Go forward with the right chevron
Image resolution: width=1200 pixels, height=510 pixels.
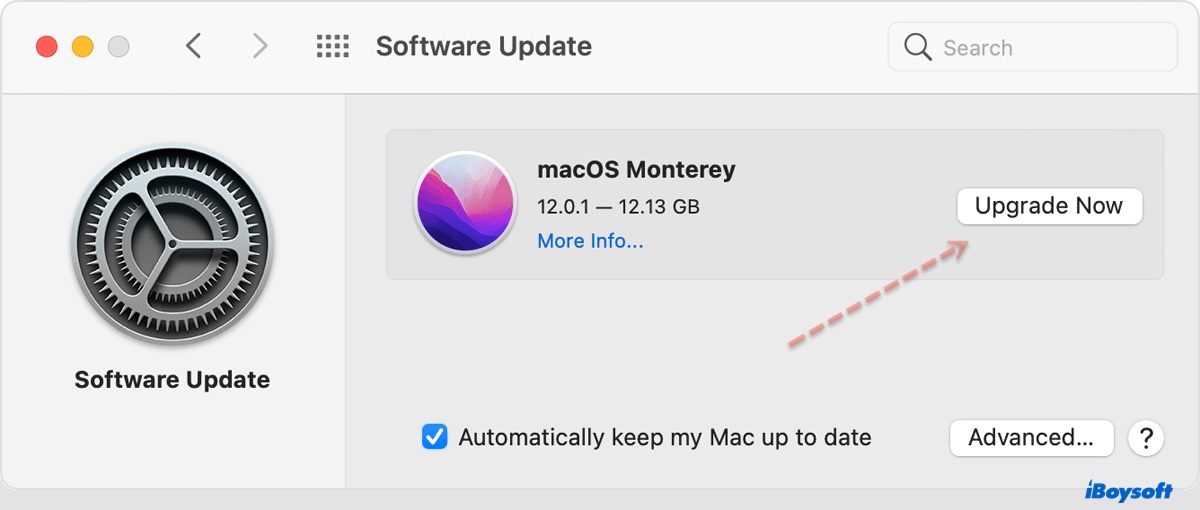click(x=260, y=46)
